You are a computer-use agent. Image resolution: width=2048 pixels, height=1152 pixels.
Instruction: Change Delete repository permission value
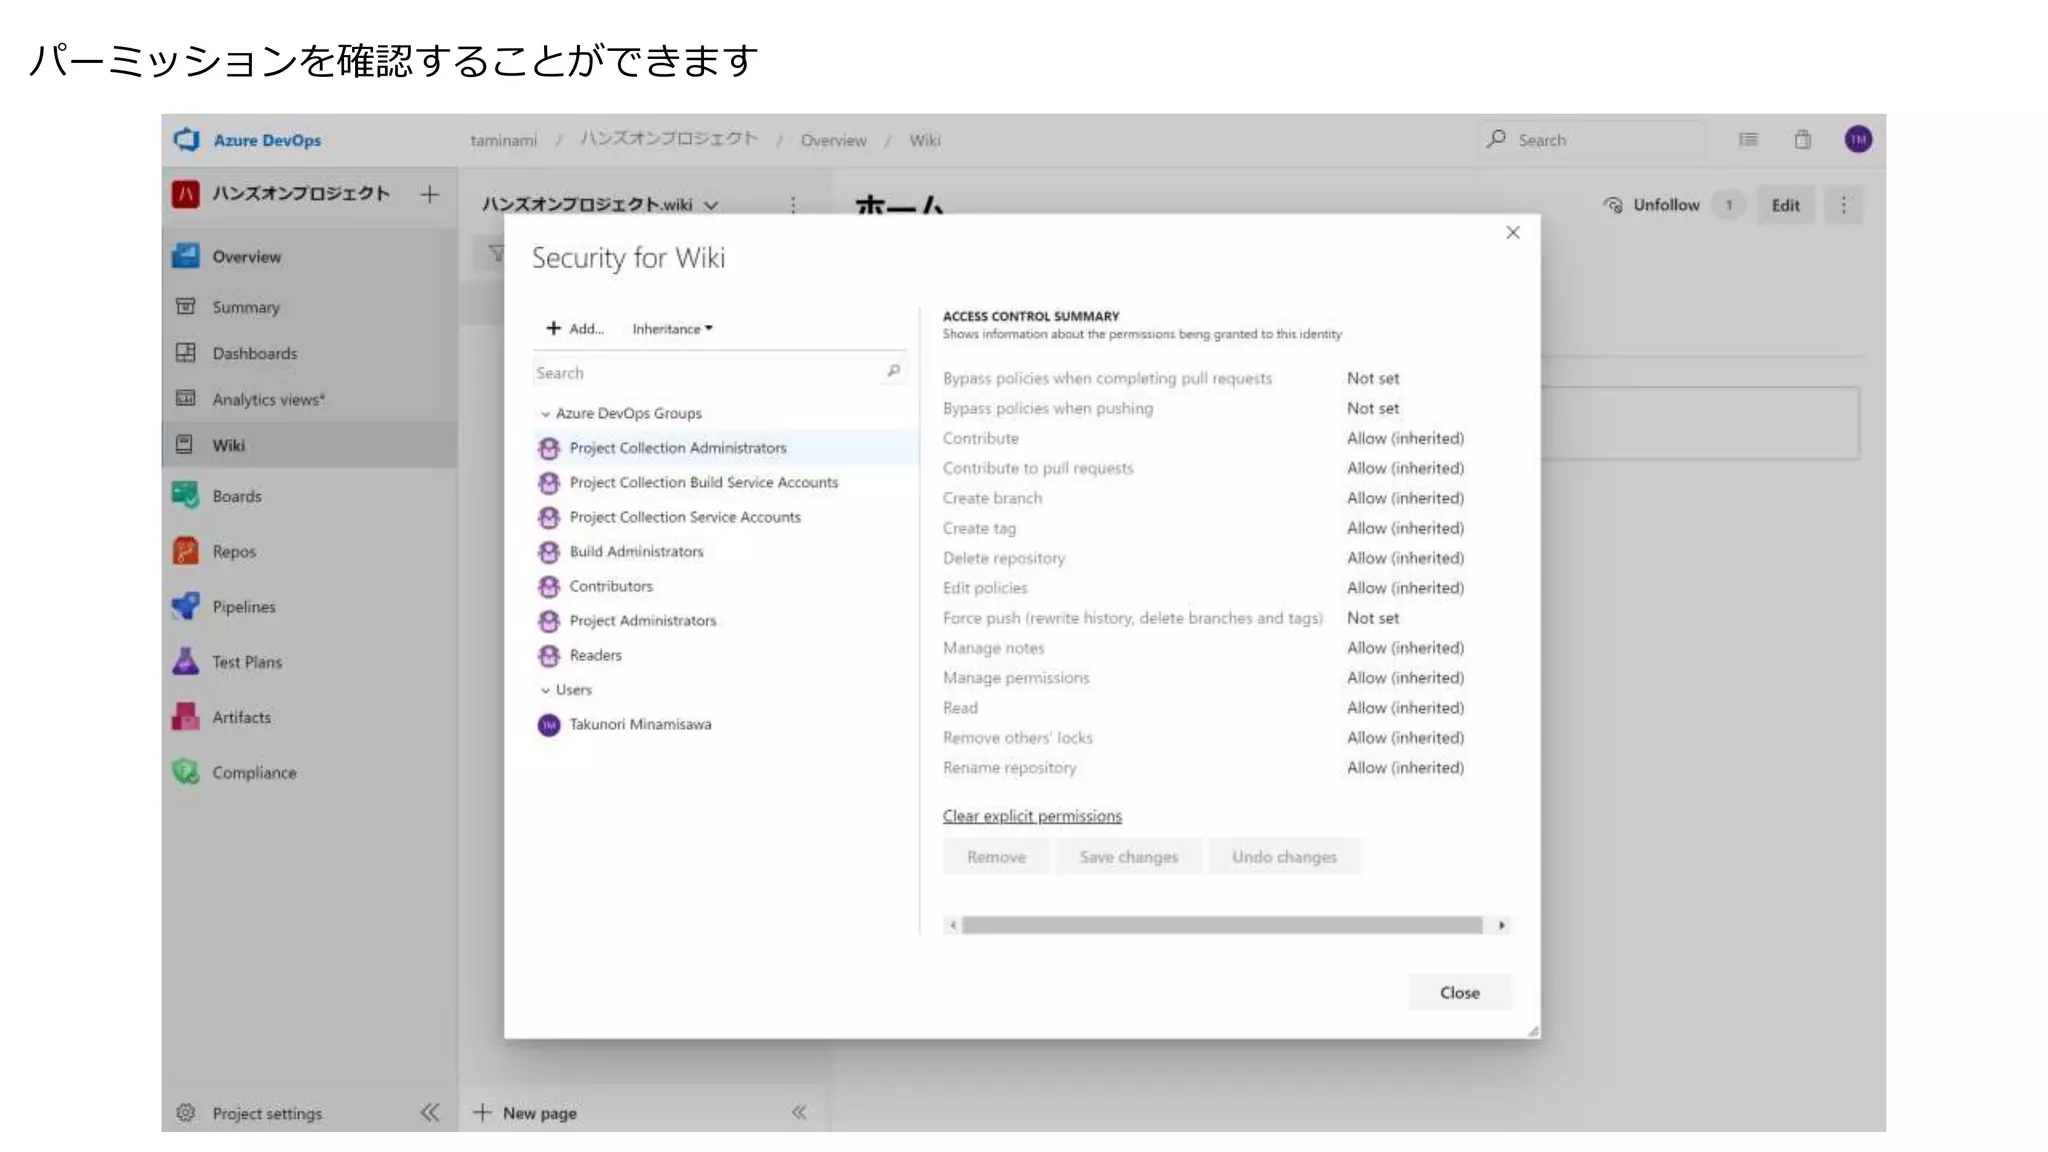click(x=1405, y=558)
